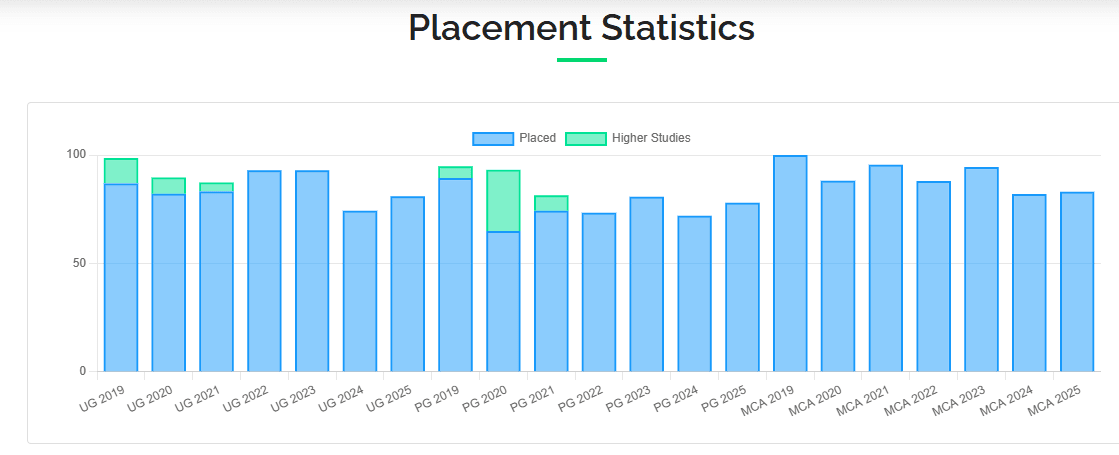This screenshot has height=455, width=1119.
Task: Click the UG 2025 bar
Action: tap(408, 284)
